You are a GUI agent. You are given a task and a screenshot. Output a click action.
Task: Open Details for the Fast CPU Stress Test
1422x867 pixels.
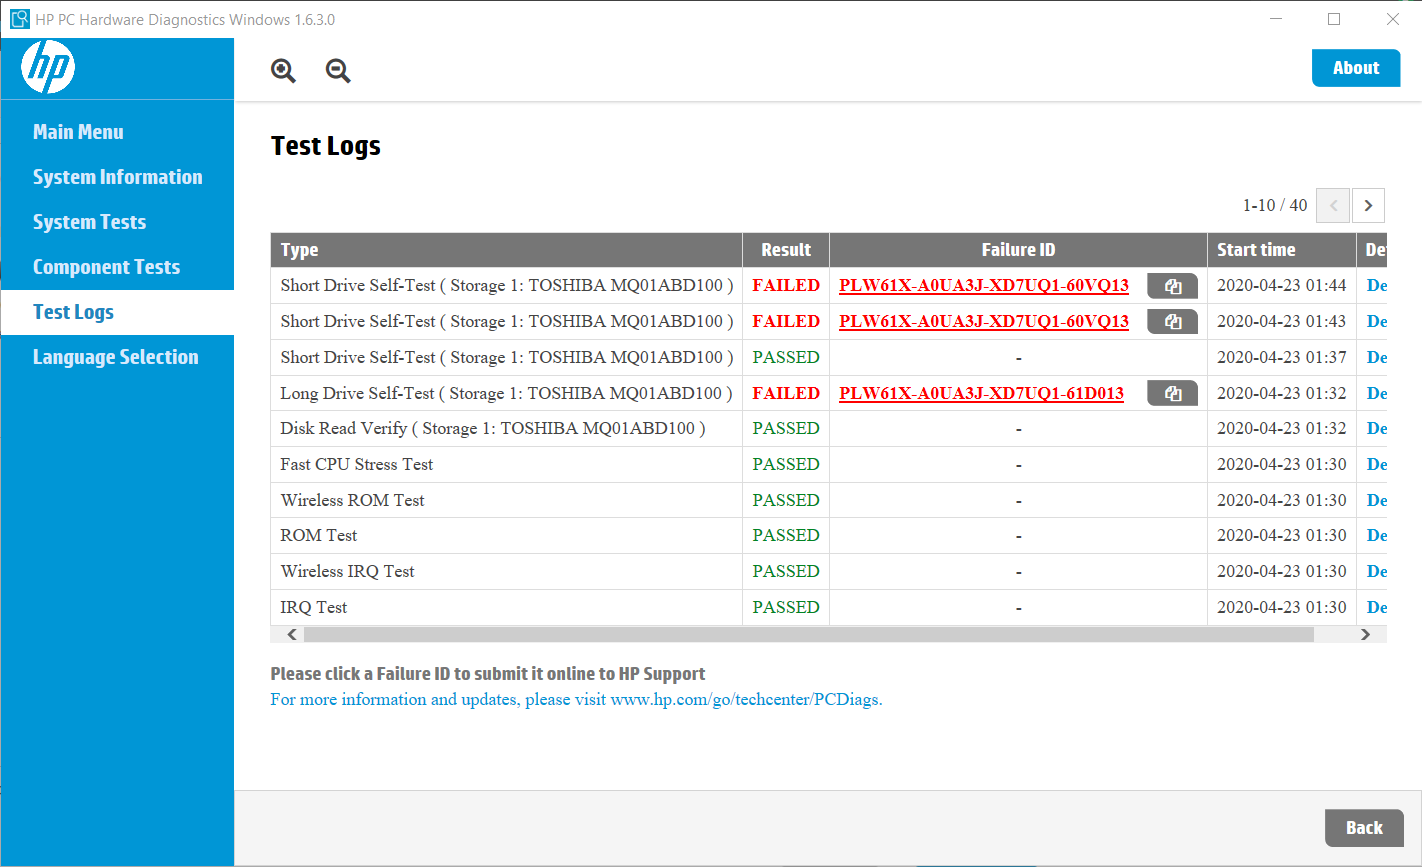coord(1377,464)
